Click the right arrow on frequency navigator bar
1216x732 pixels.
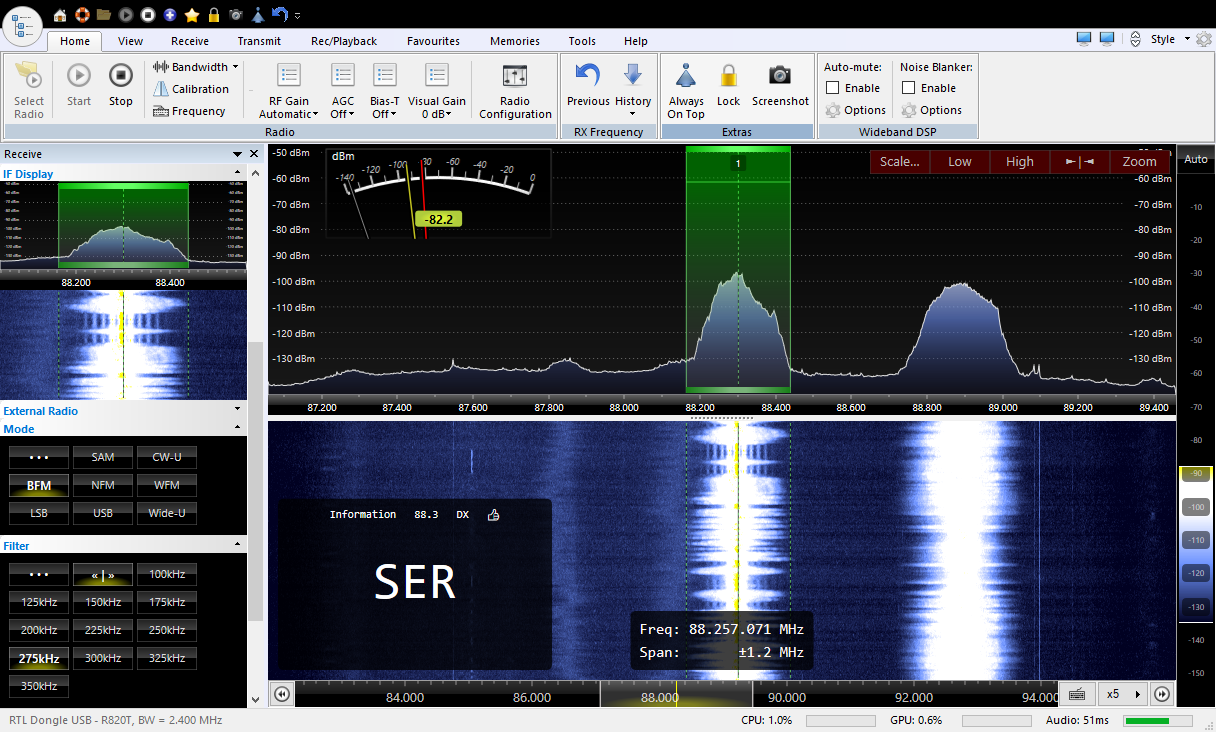1162,694
